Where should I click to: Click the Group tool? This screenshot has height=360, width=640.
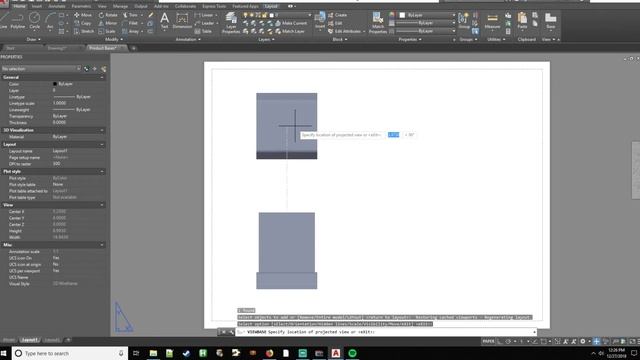click(464, 20)
